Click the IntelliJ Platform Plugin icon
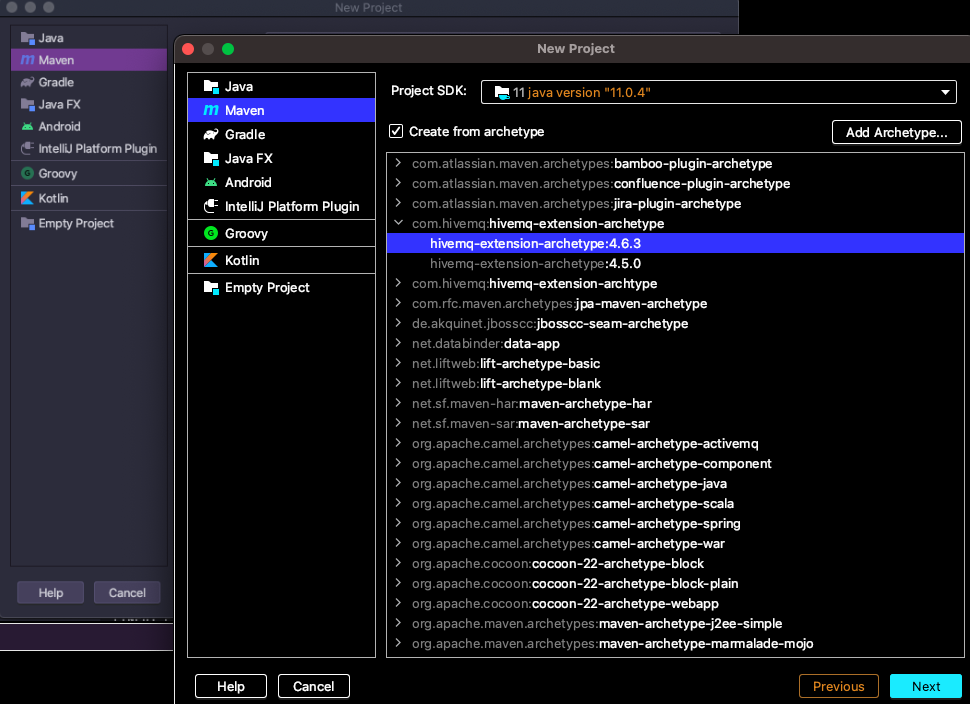The image size is (970, 704). [211, 206]
